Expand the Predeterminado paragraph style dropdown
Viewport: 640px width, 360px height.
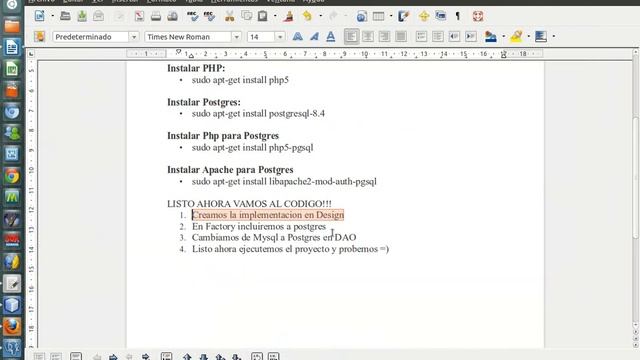point(134,37)
